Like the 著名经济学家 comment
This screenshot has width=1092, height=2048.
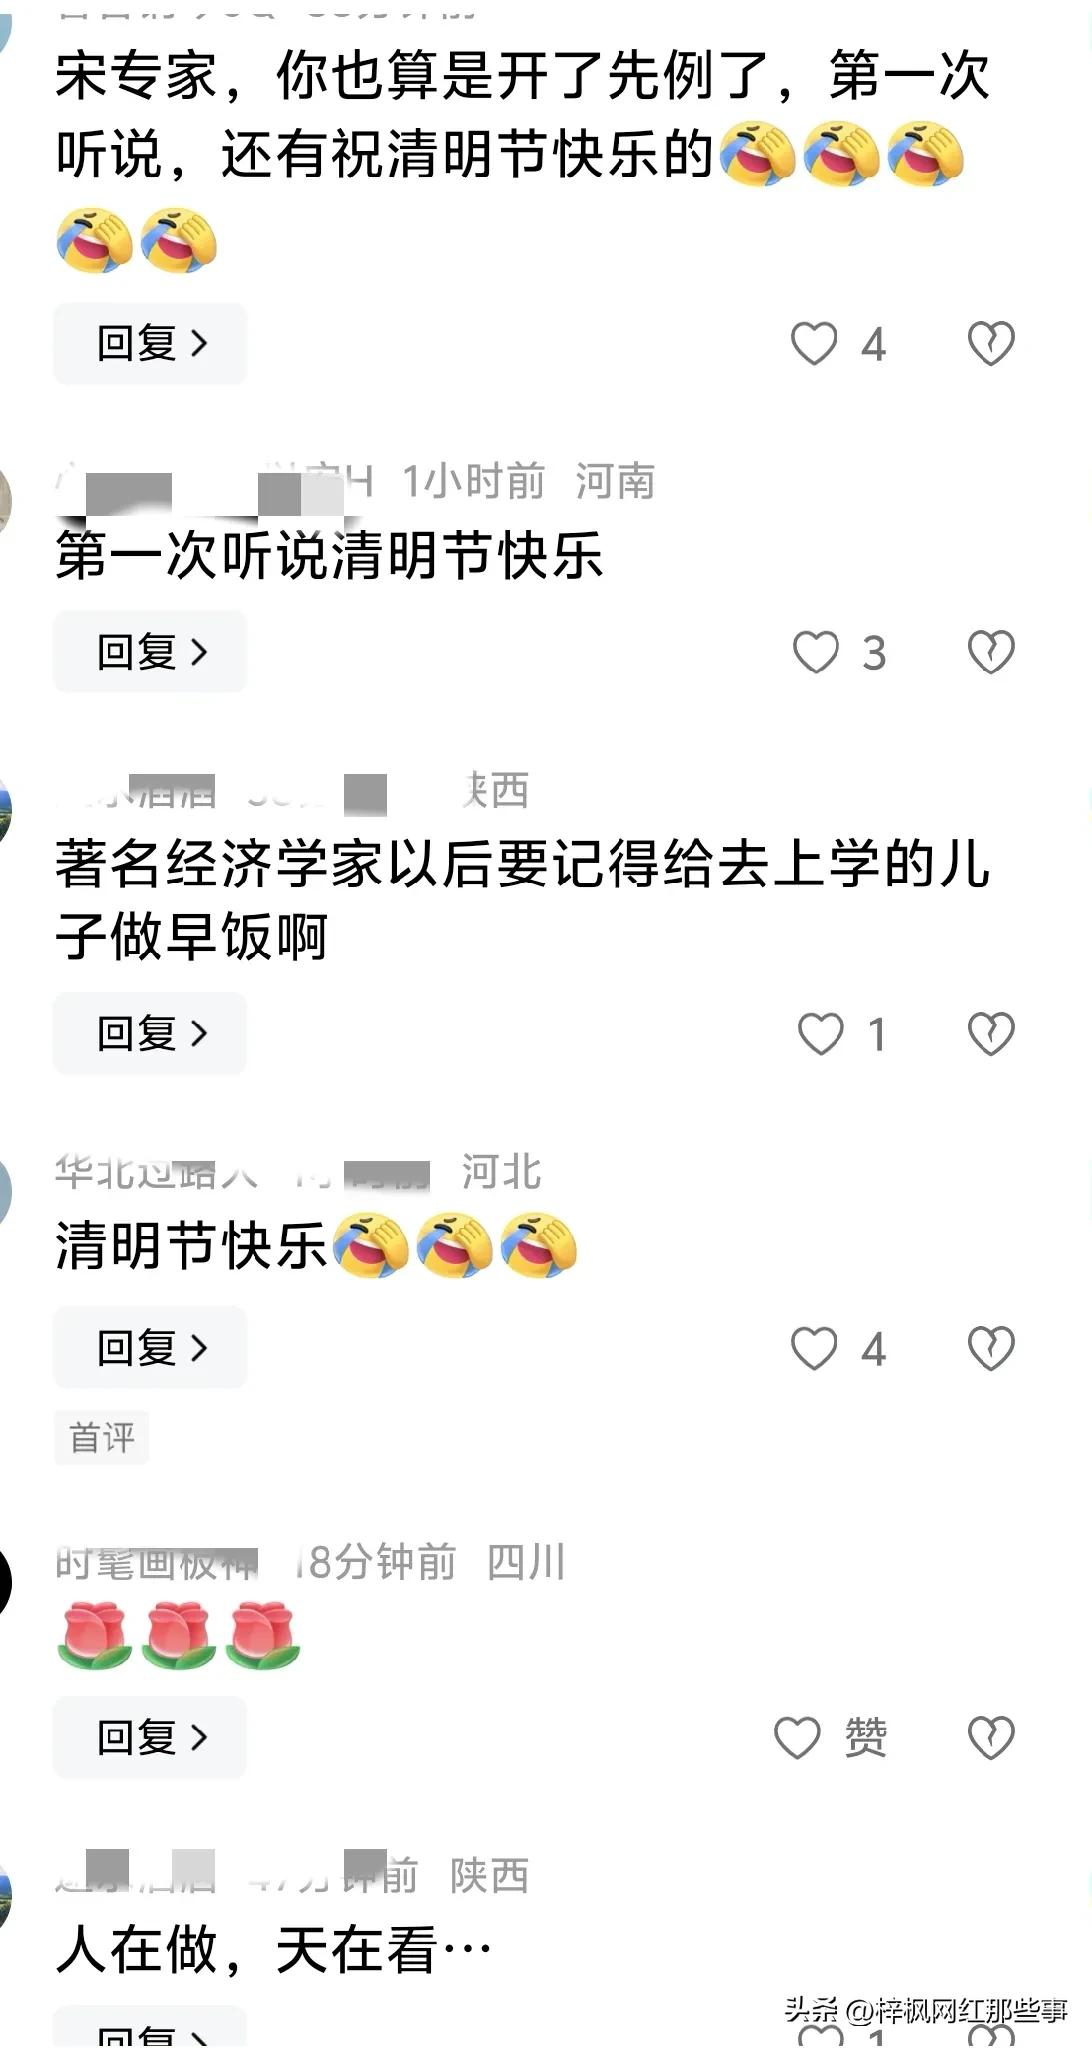pyautogui.click(x=821, y=1034)
